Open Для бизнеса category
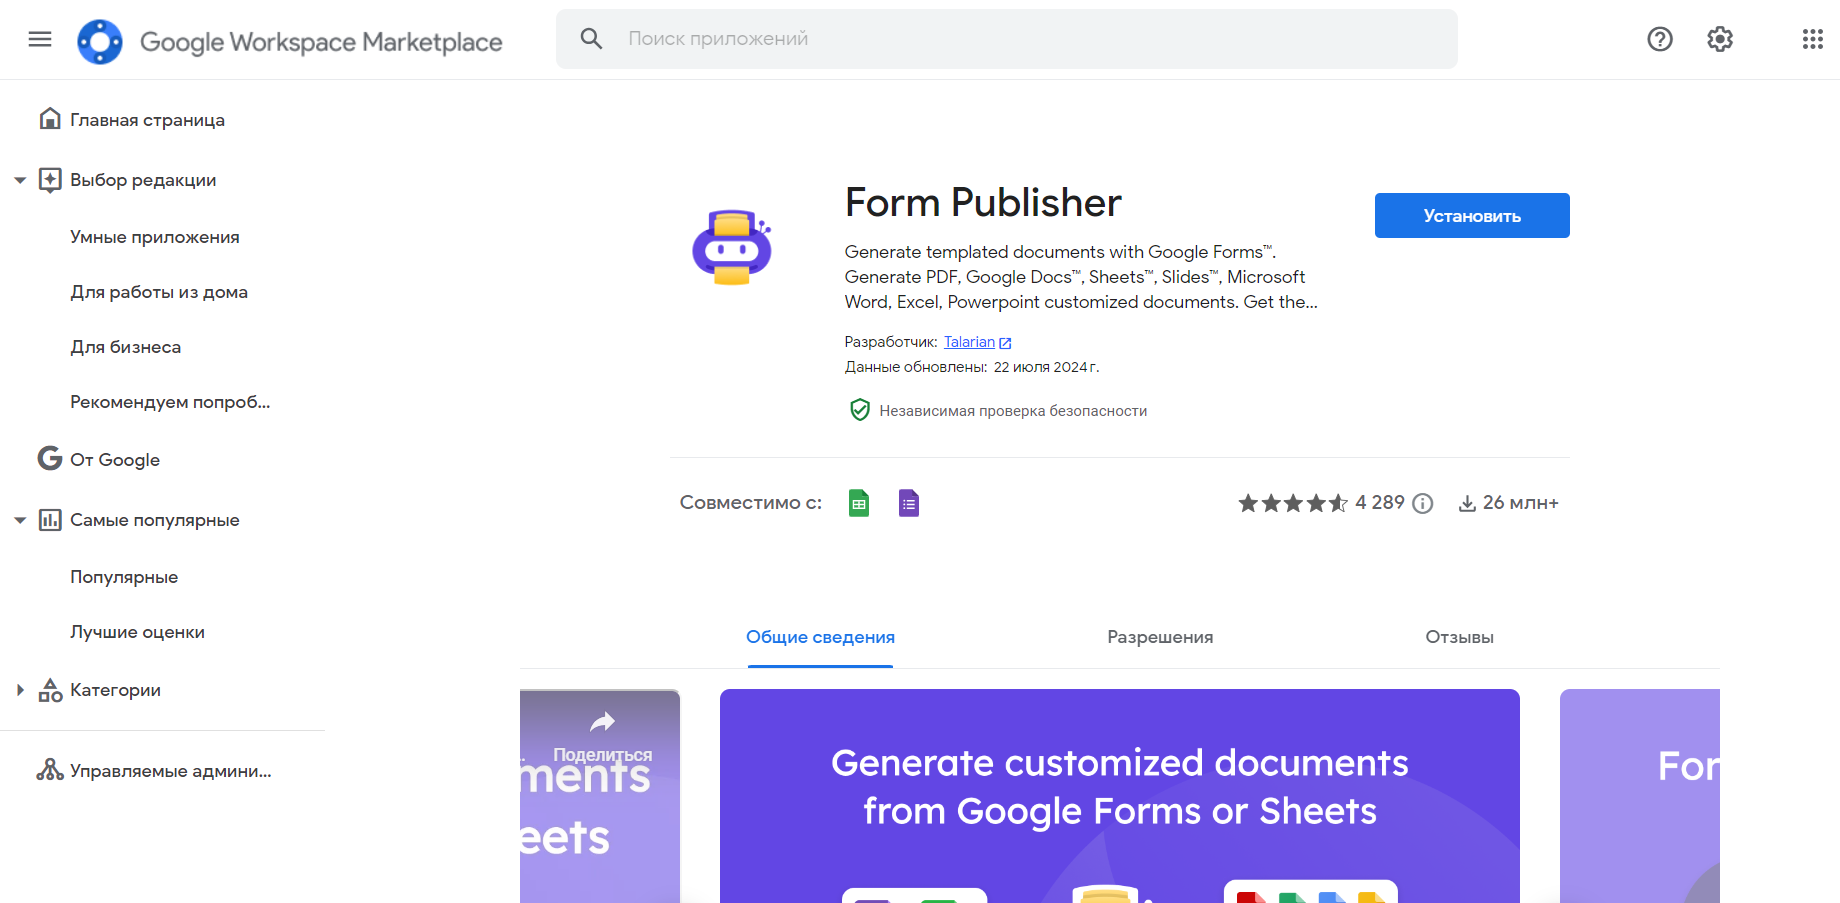 126,347
